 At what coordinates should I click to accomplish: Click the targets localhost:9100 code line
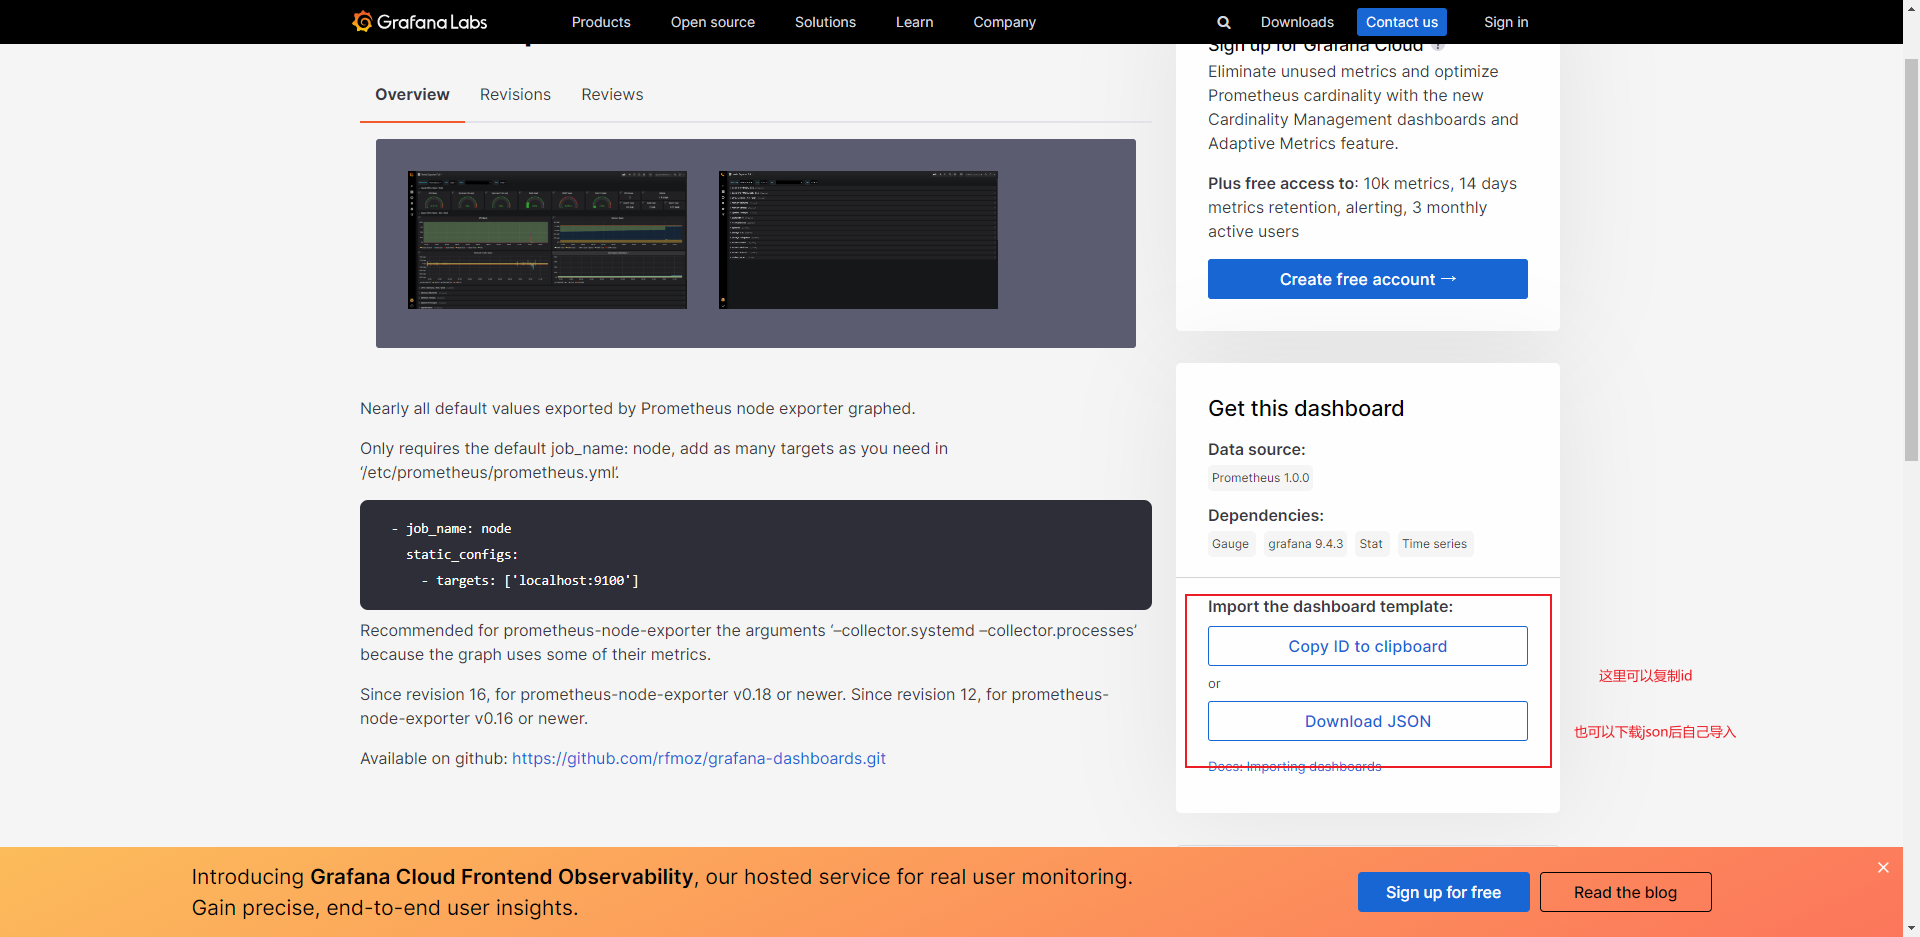530,580
